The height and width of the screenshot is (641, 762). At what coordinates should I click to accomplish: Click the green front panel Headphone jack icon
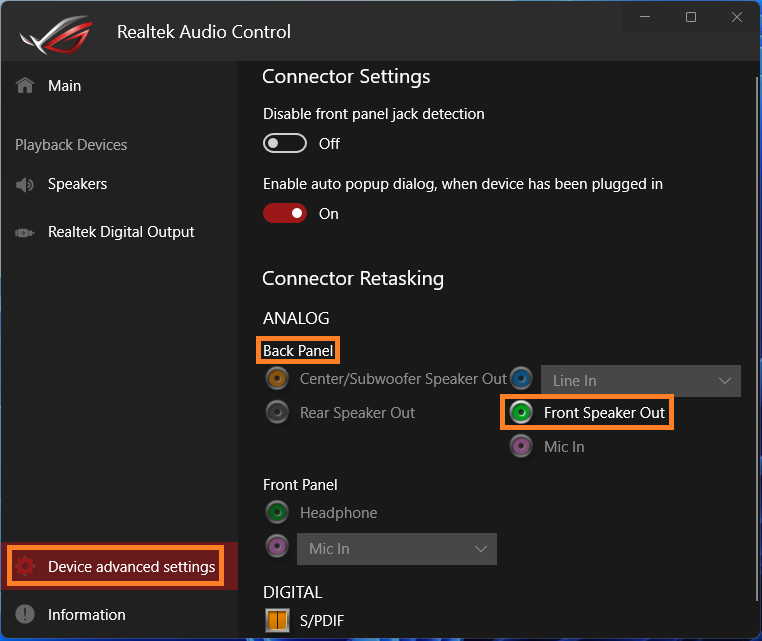click(x=277, y=512)
